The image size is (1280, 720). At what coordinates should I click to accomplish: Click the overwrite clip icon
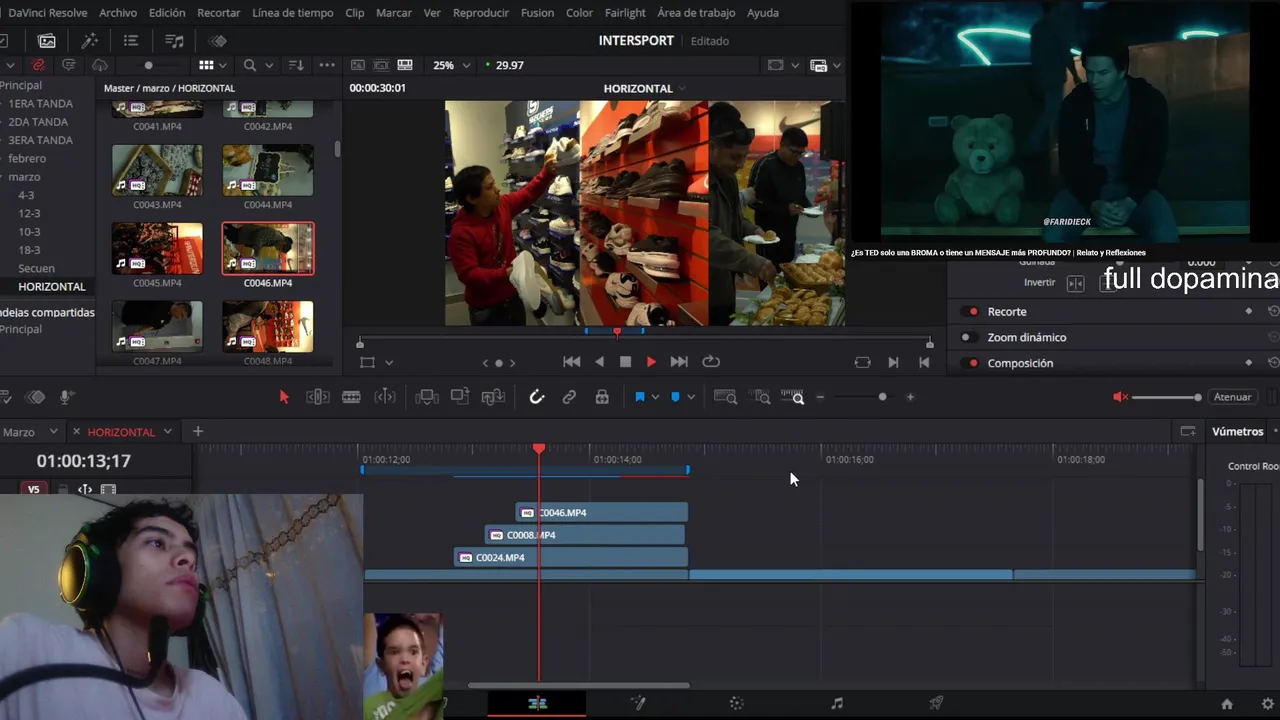coord(460,397)
